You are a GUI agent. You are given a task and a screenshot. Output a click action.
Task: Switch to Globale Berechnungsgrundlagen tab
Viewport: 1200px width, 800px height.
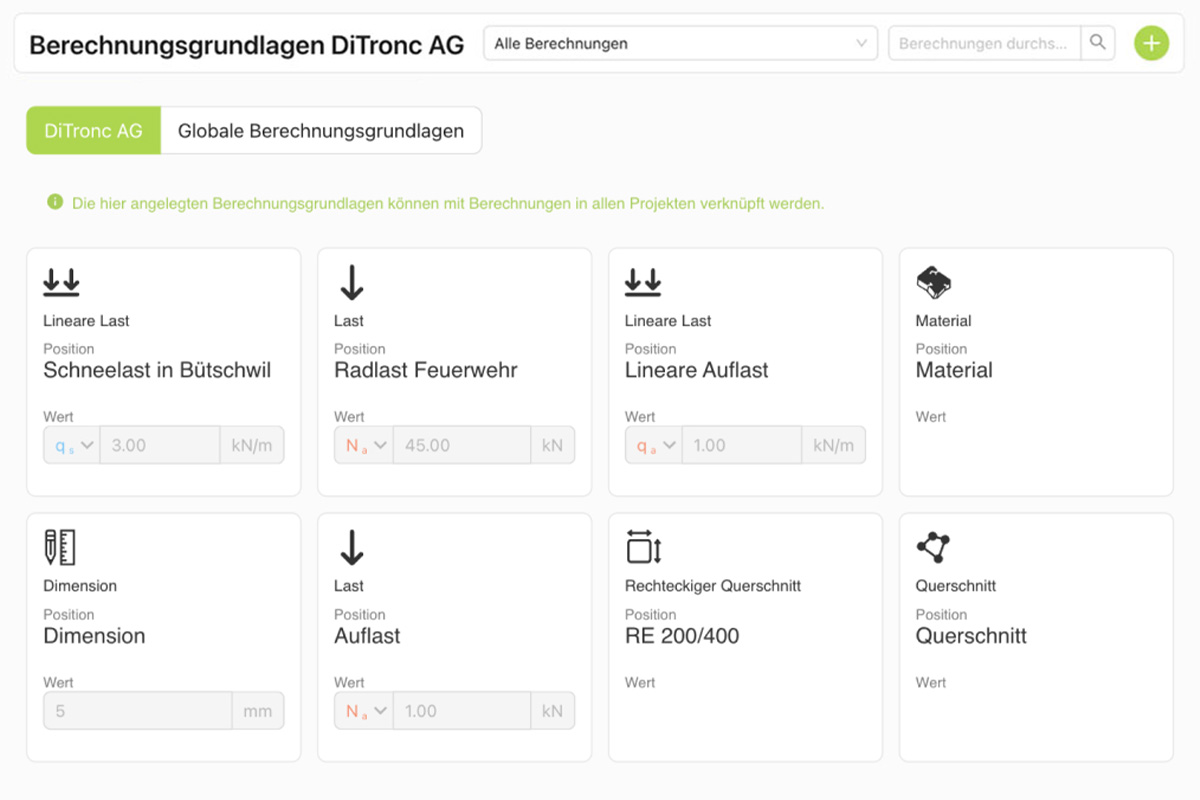tap(321, 131)
